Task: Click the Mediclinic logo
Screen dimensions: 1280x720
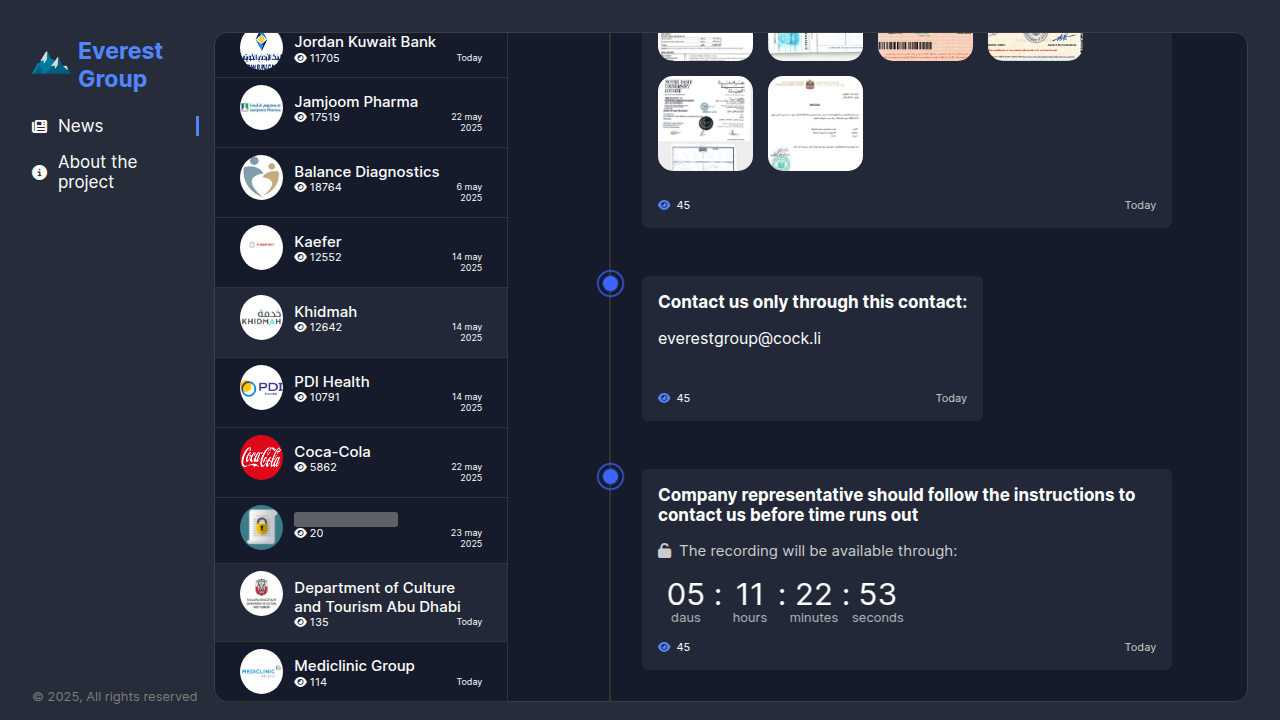Action: tap(261, 672)
